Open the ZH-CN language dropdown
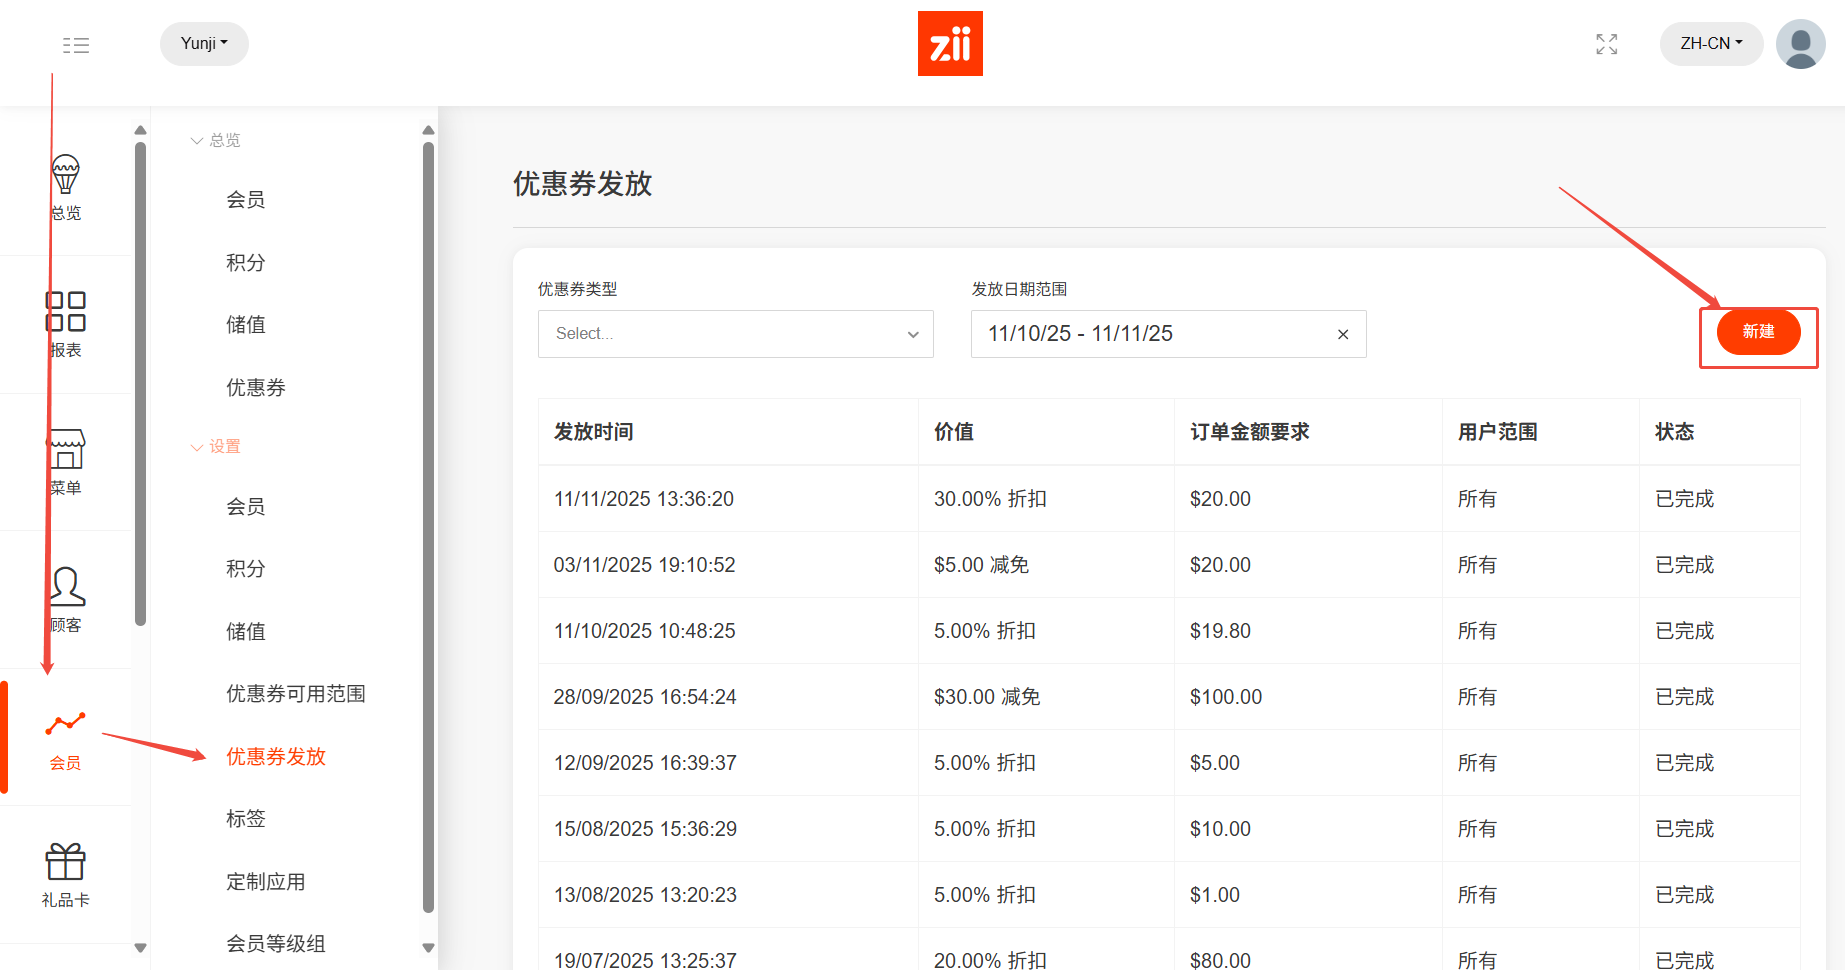The height and width of the screenshot is (970, 1845). point(1711,44)
